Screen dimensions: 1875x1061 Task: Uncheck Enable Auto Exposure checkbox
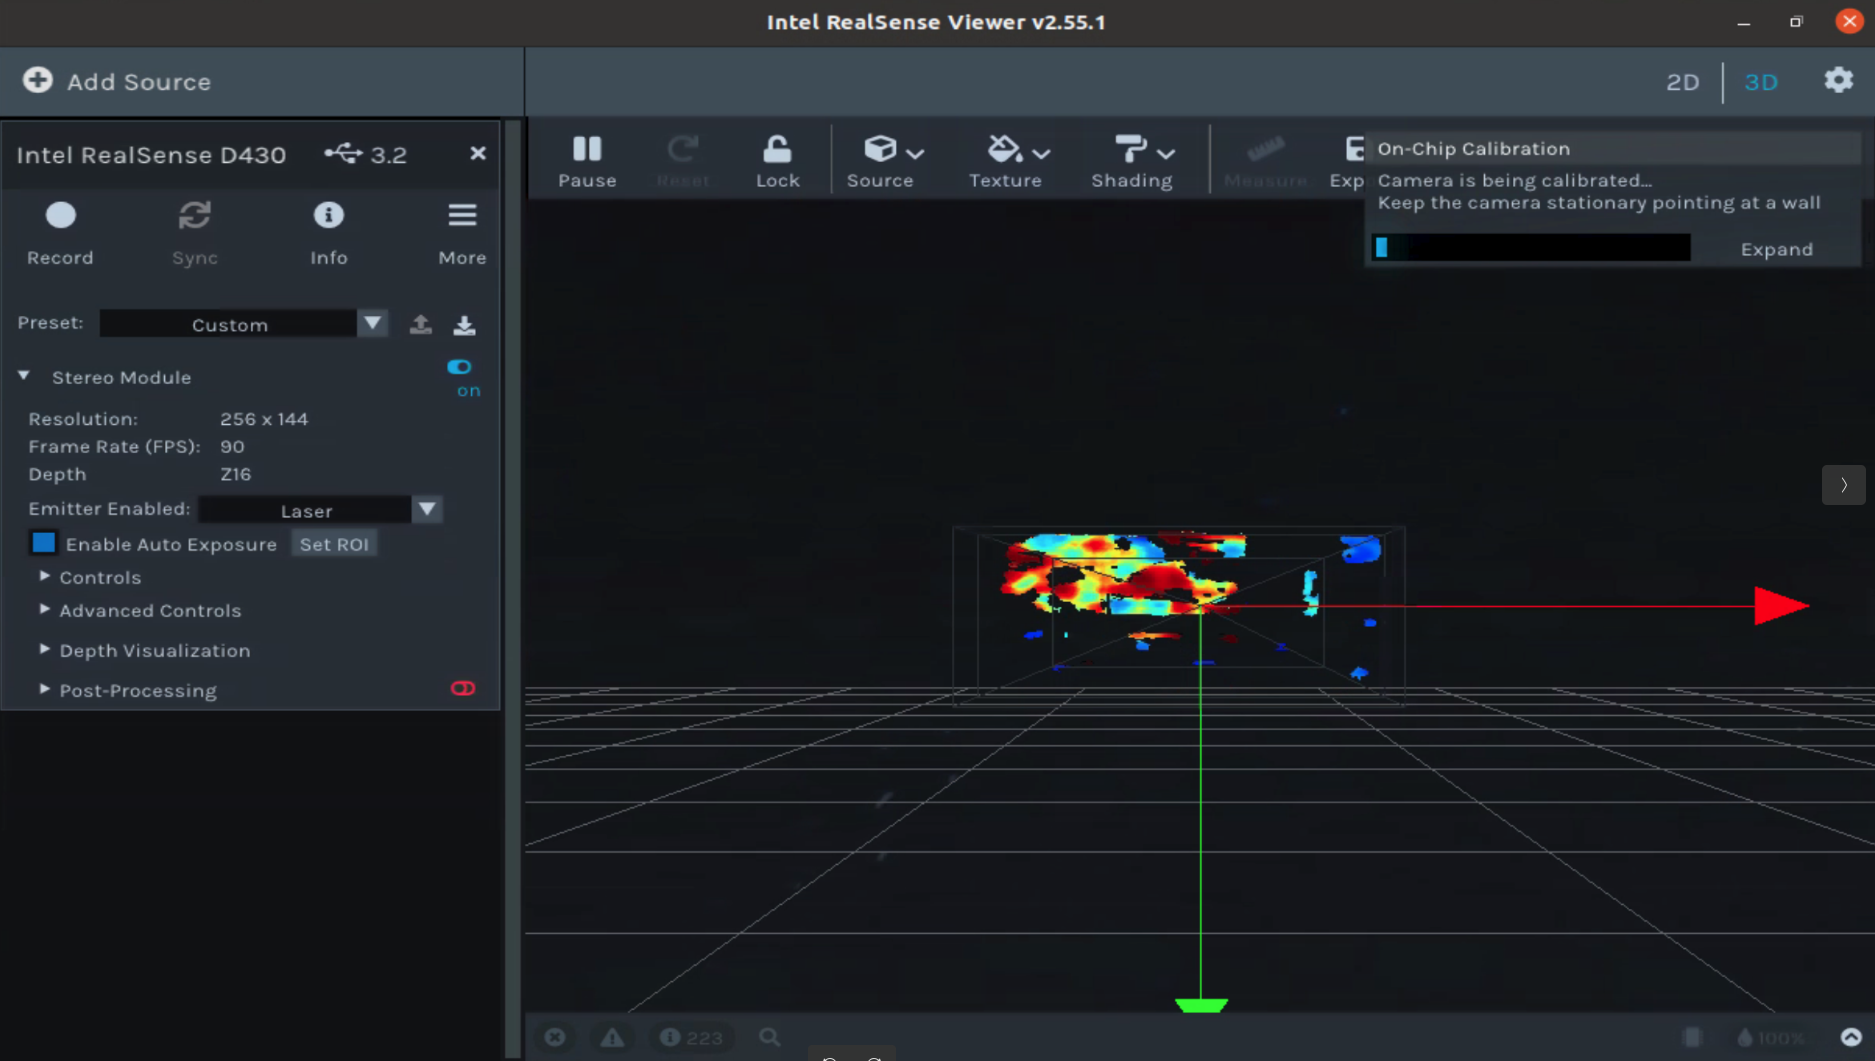click(x=44, y=543)
